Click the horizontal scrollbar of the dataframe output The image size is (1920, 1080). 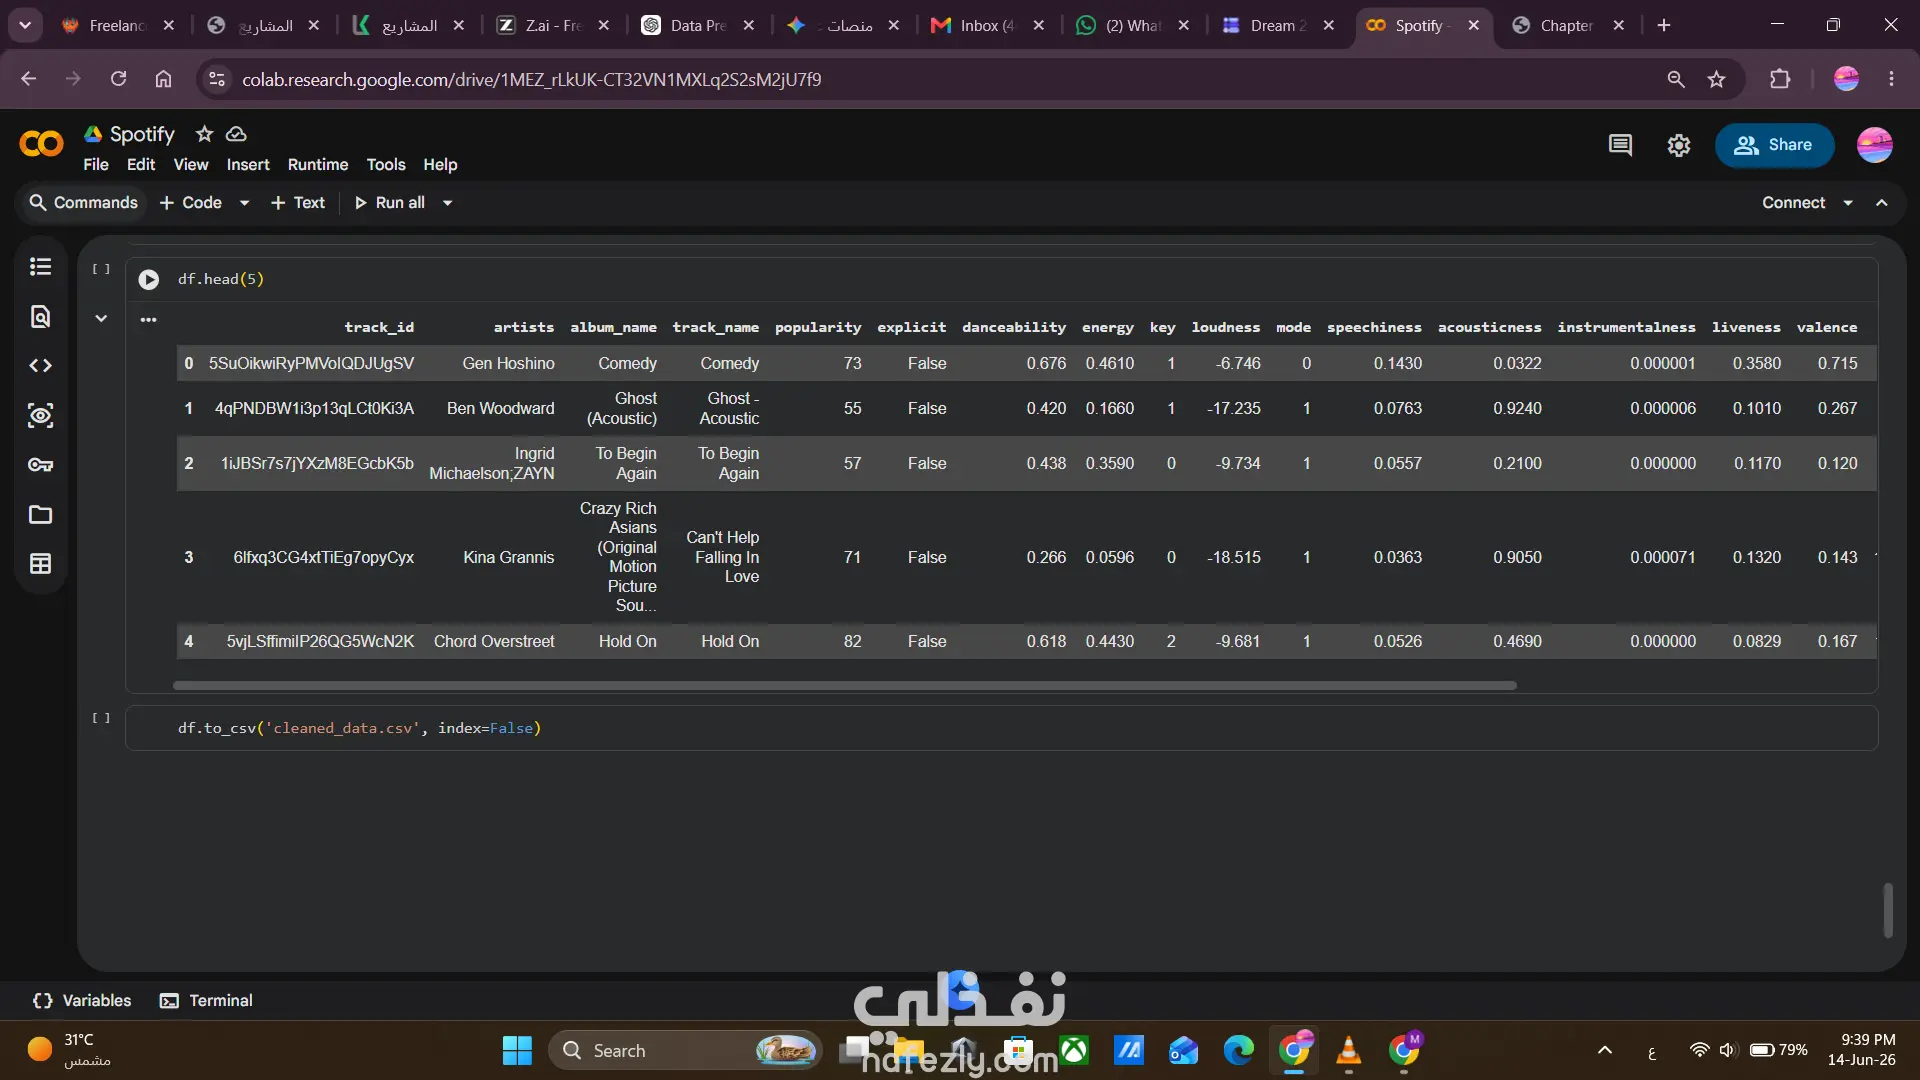[x=845, y=686]
